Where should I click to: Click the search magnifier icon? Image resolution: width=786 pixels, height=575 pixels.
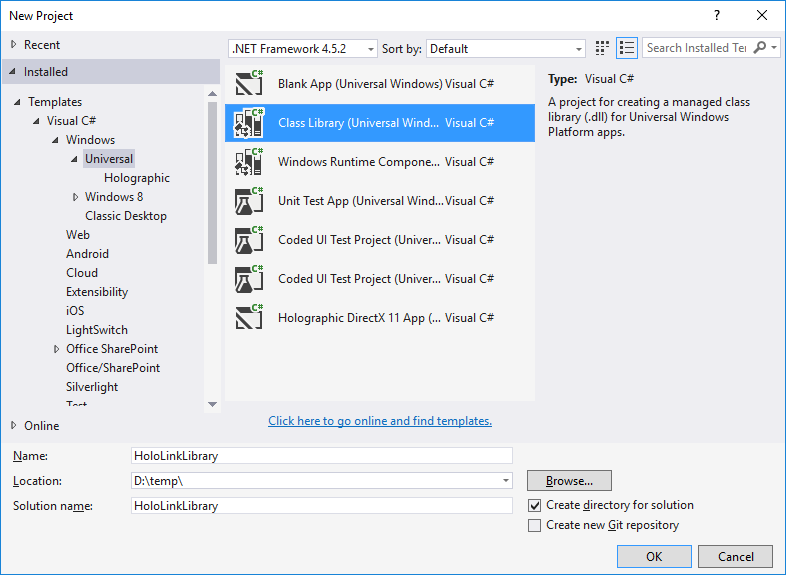tap(759, 48)
